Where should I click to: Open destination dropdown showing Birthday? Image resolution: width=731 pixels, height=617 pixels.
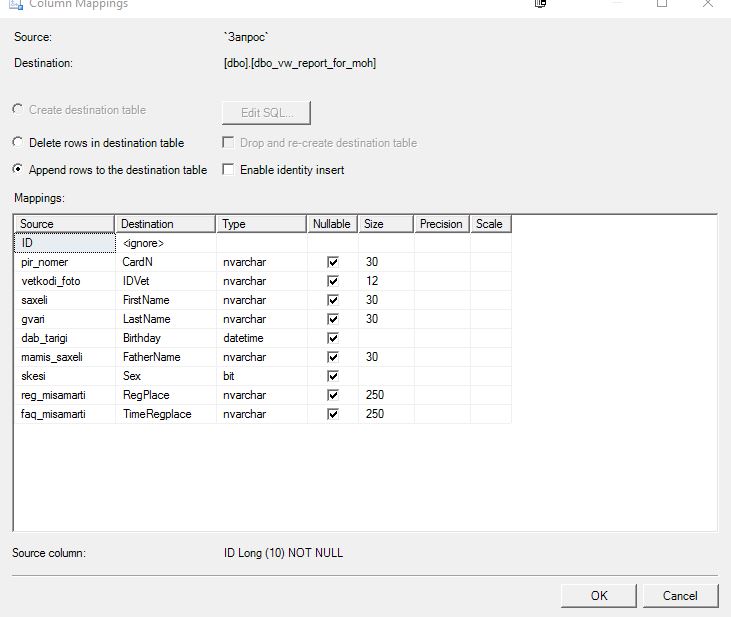165,338
